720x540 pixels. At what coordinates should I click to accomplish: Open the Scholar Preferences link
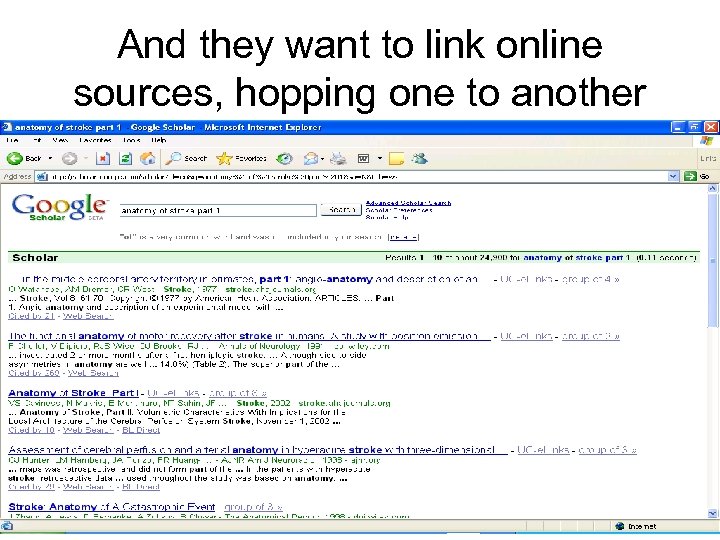pyautogui.click(x=399, y=210)
